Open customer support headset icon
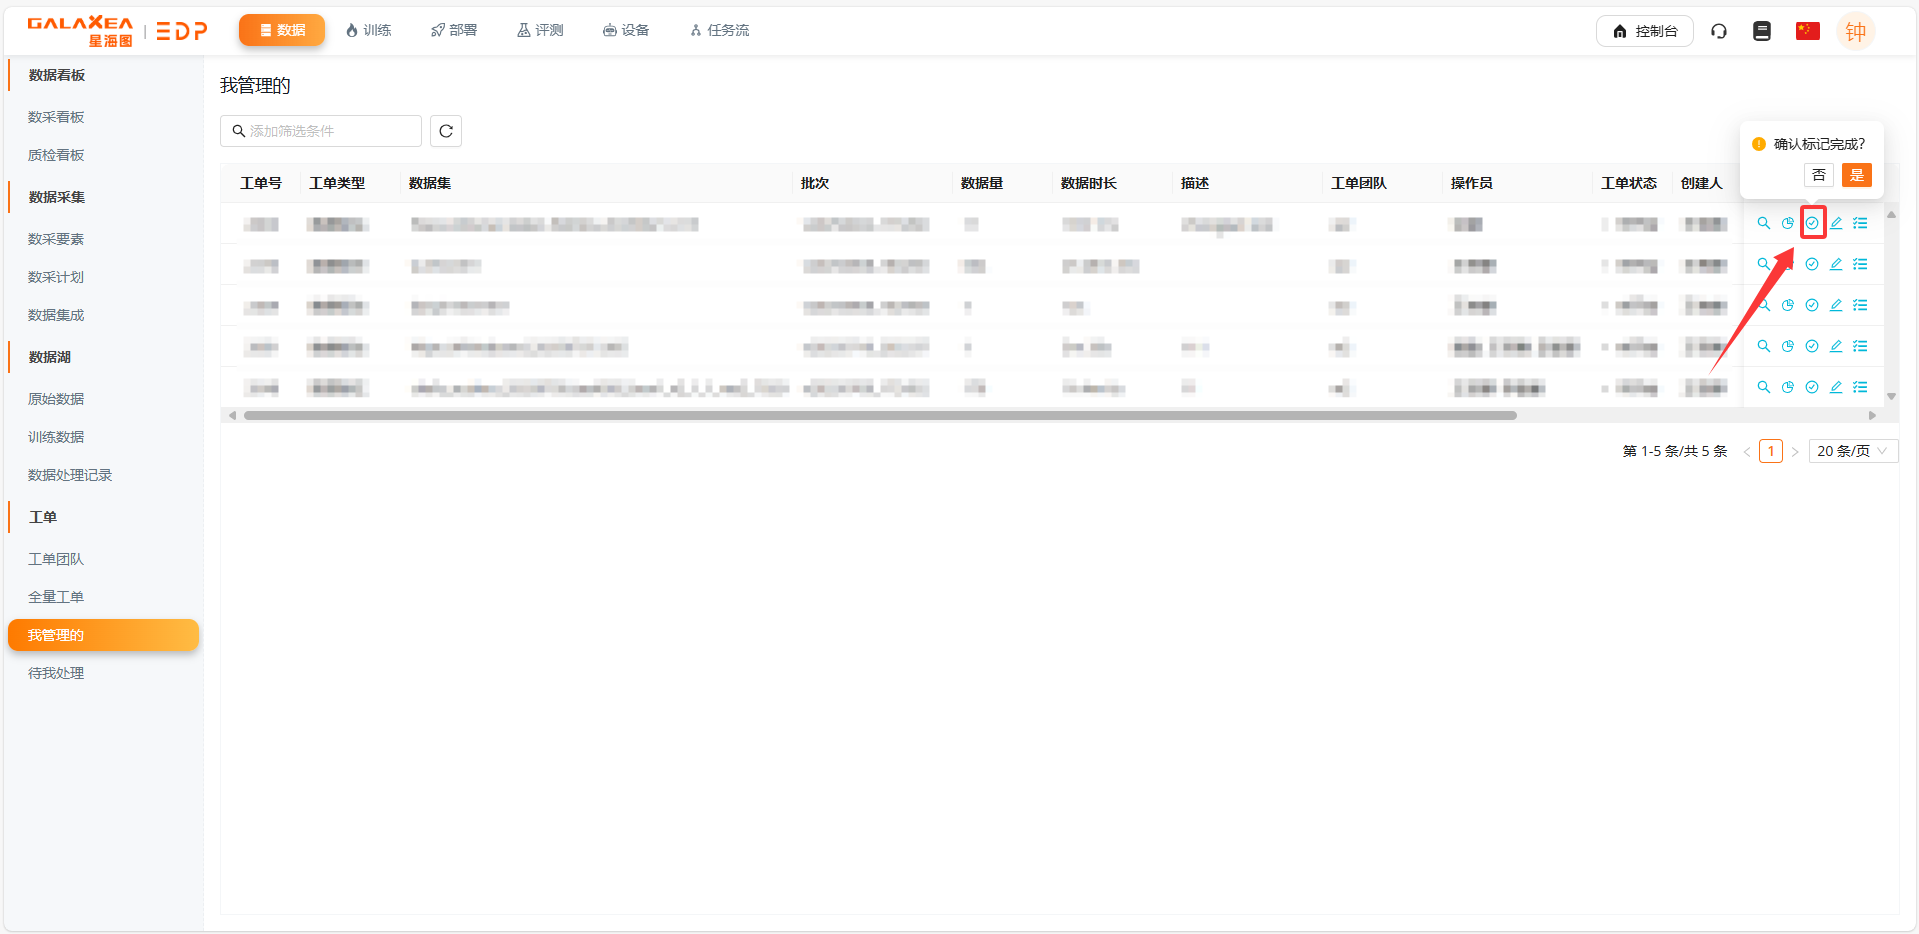Viewport: 1919px width, 934px height. pos(1719,31)
